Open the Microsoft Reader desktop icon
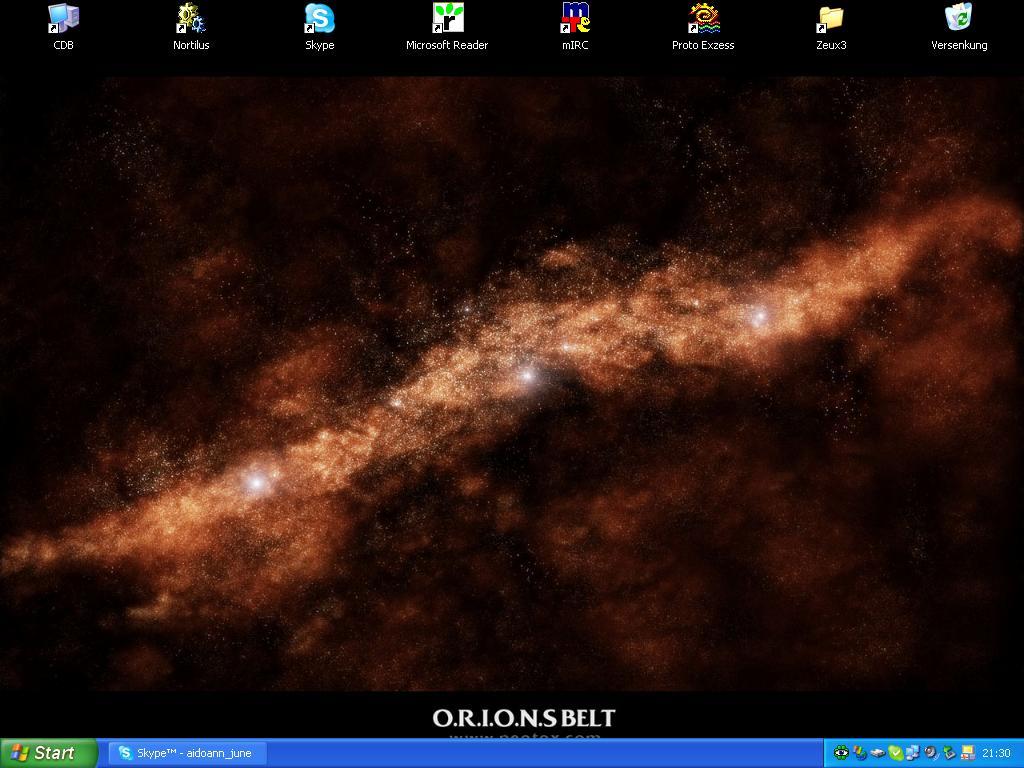Screen dimensions: 1024x768 coord(447,19)
